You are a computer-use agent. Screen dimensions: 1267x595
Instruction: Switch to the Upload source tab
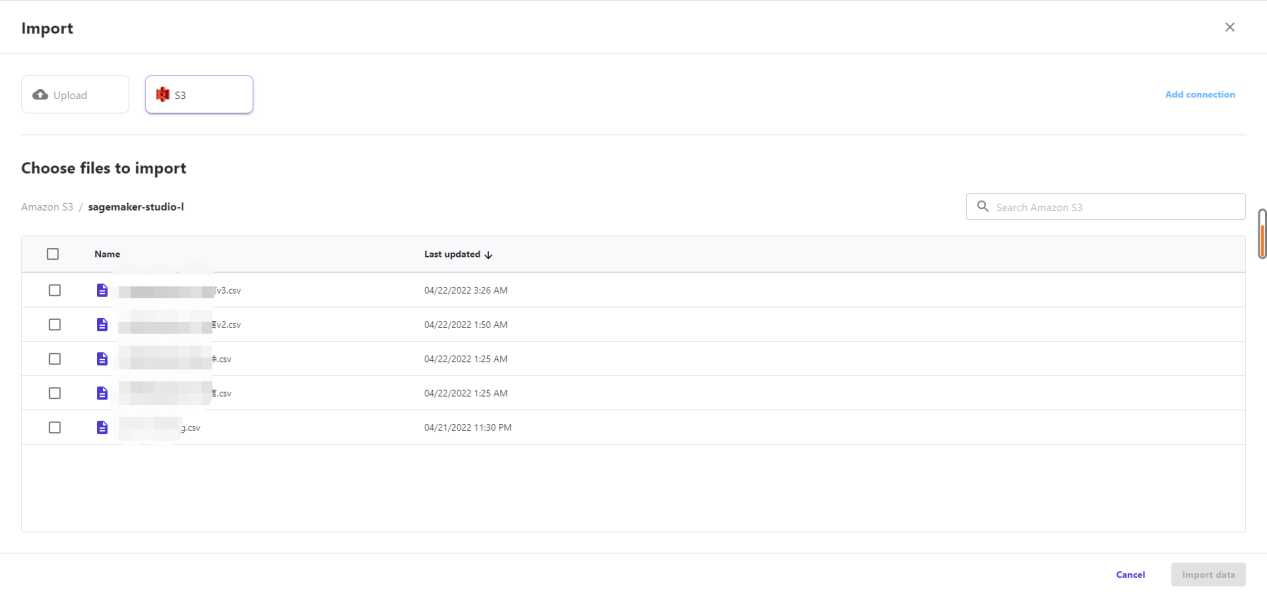click(x=75, y=95)
